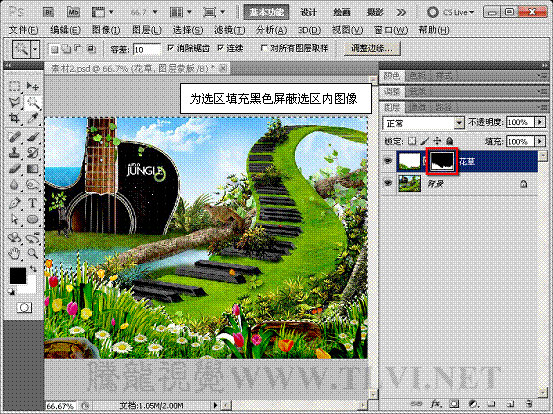Hide the 花草 layer
The width and height of the screenshot is (553, 414).
pos(388,162)
